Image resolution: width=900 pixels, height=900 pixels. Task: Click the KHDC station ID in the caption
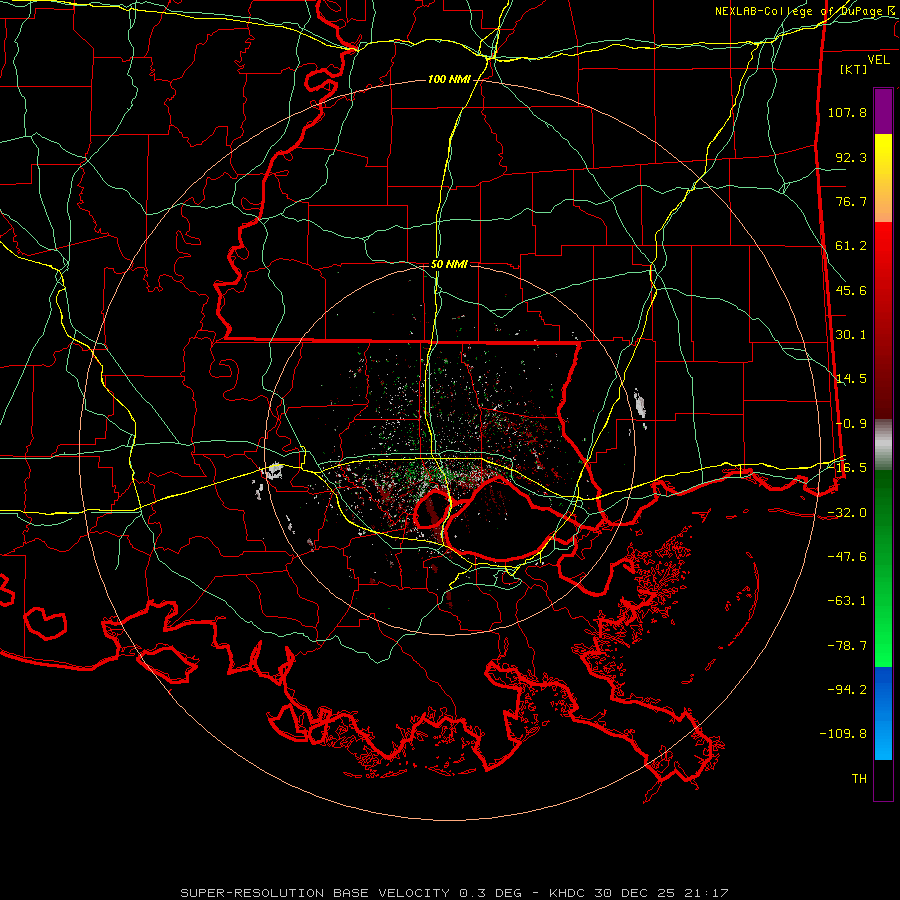pos(567,893)
